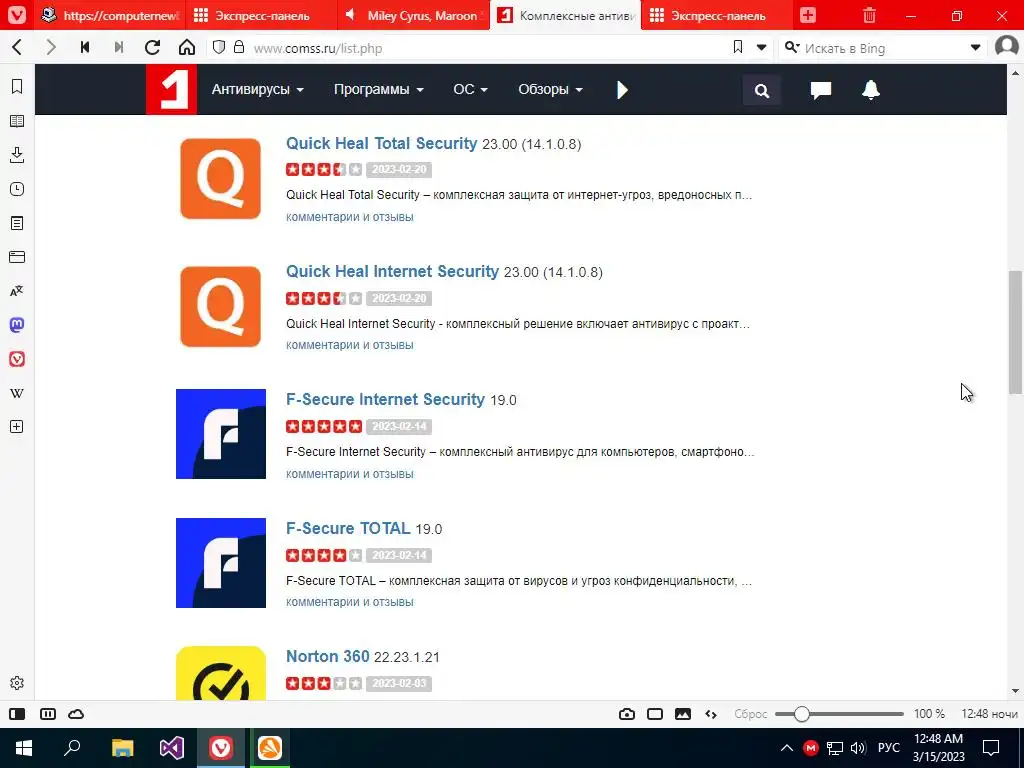Open Quick Heal Total Security link
This screenshot has width=1024, height=768.
(x=381, y=143)
